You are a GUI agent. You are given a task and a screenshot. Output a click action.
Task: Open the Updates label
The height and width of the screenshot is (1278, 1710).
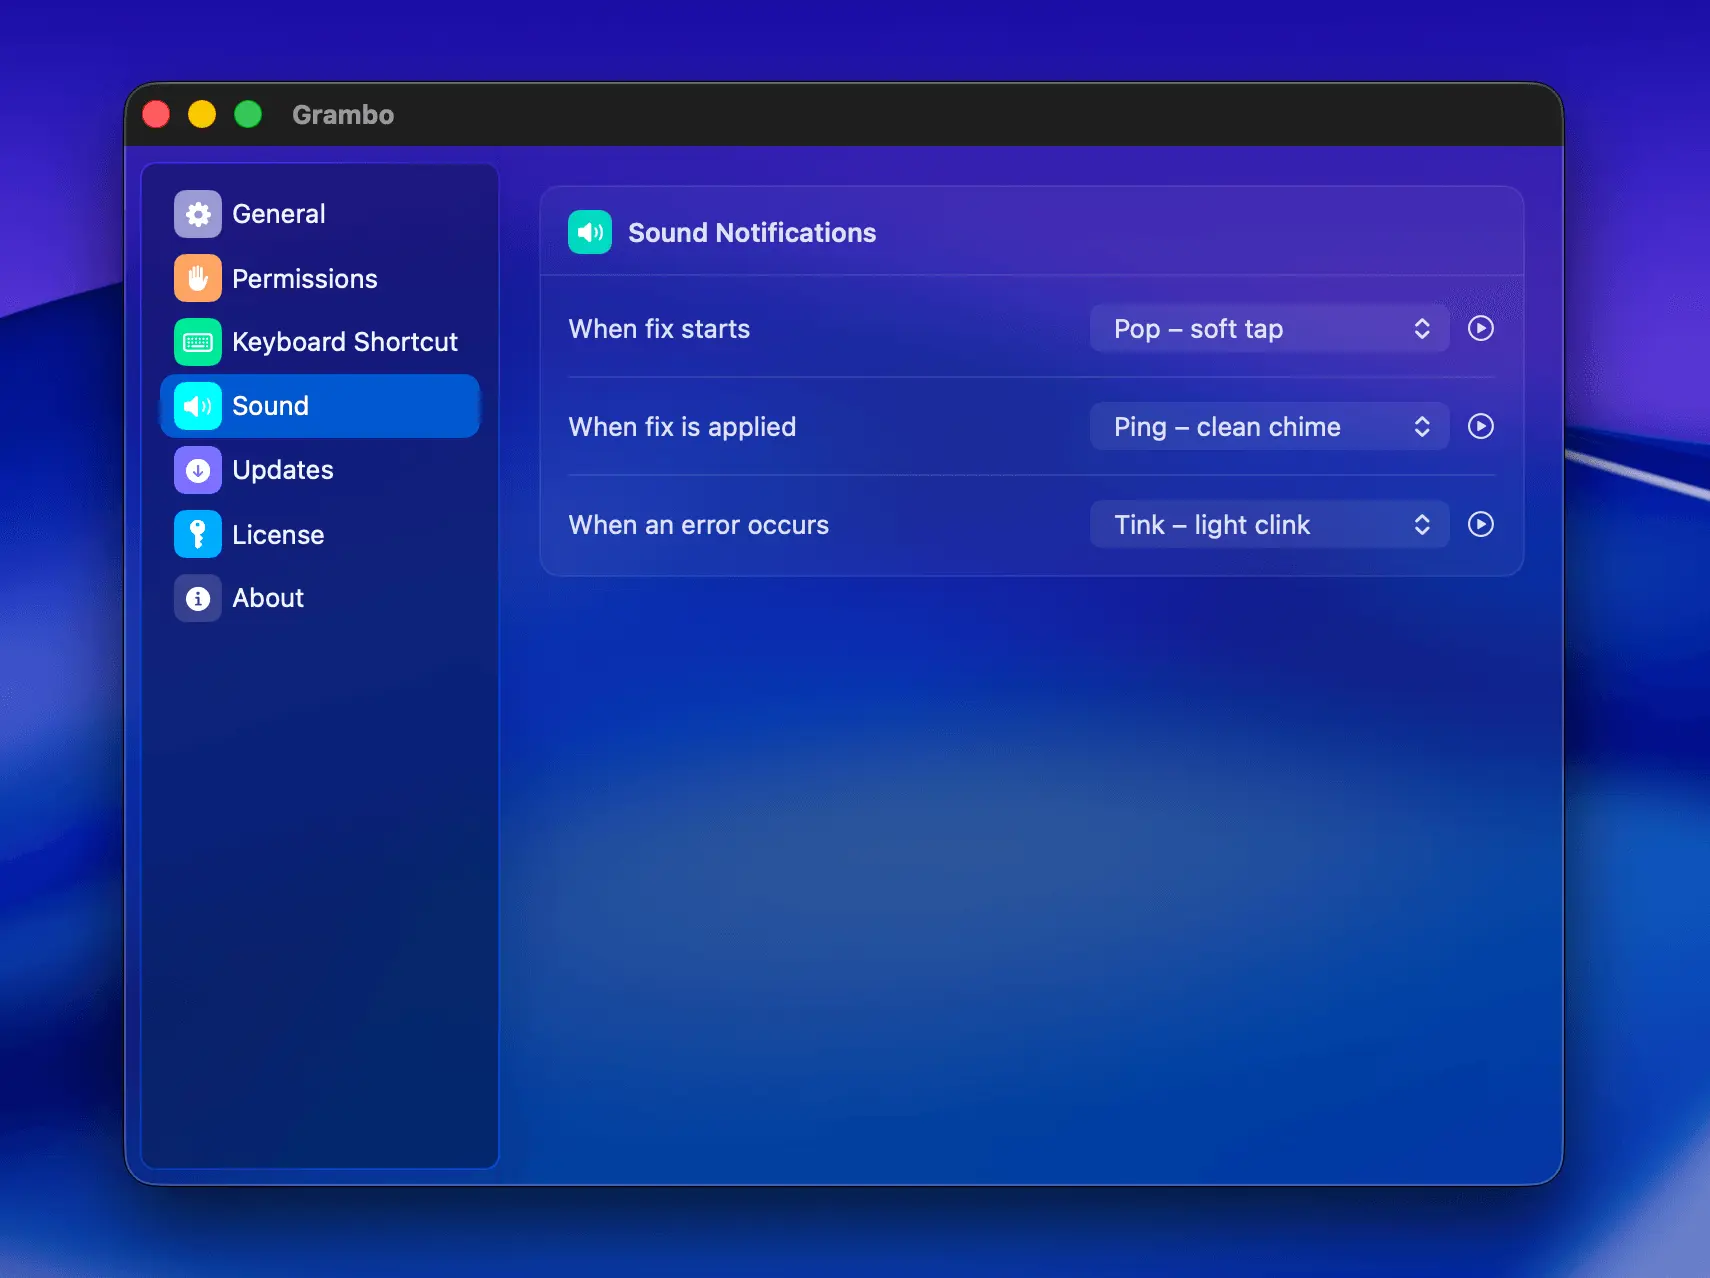[x=283, y=470]
